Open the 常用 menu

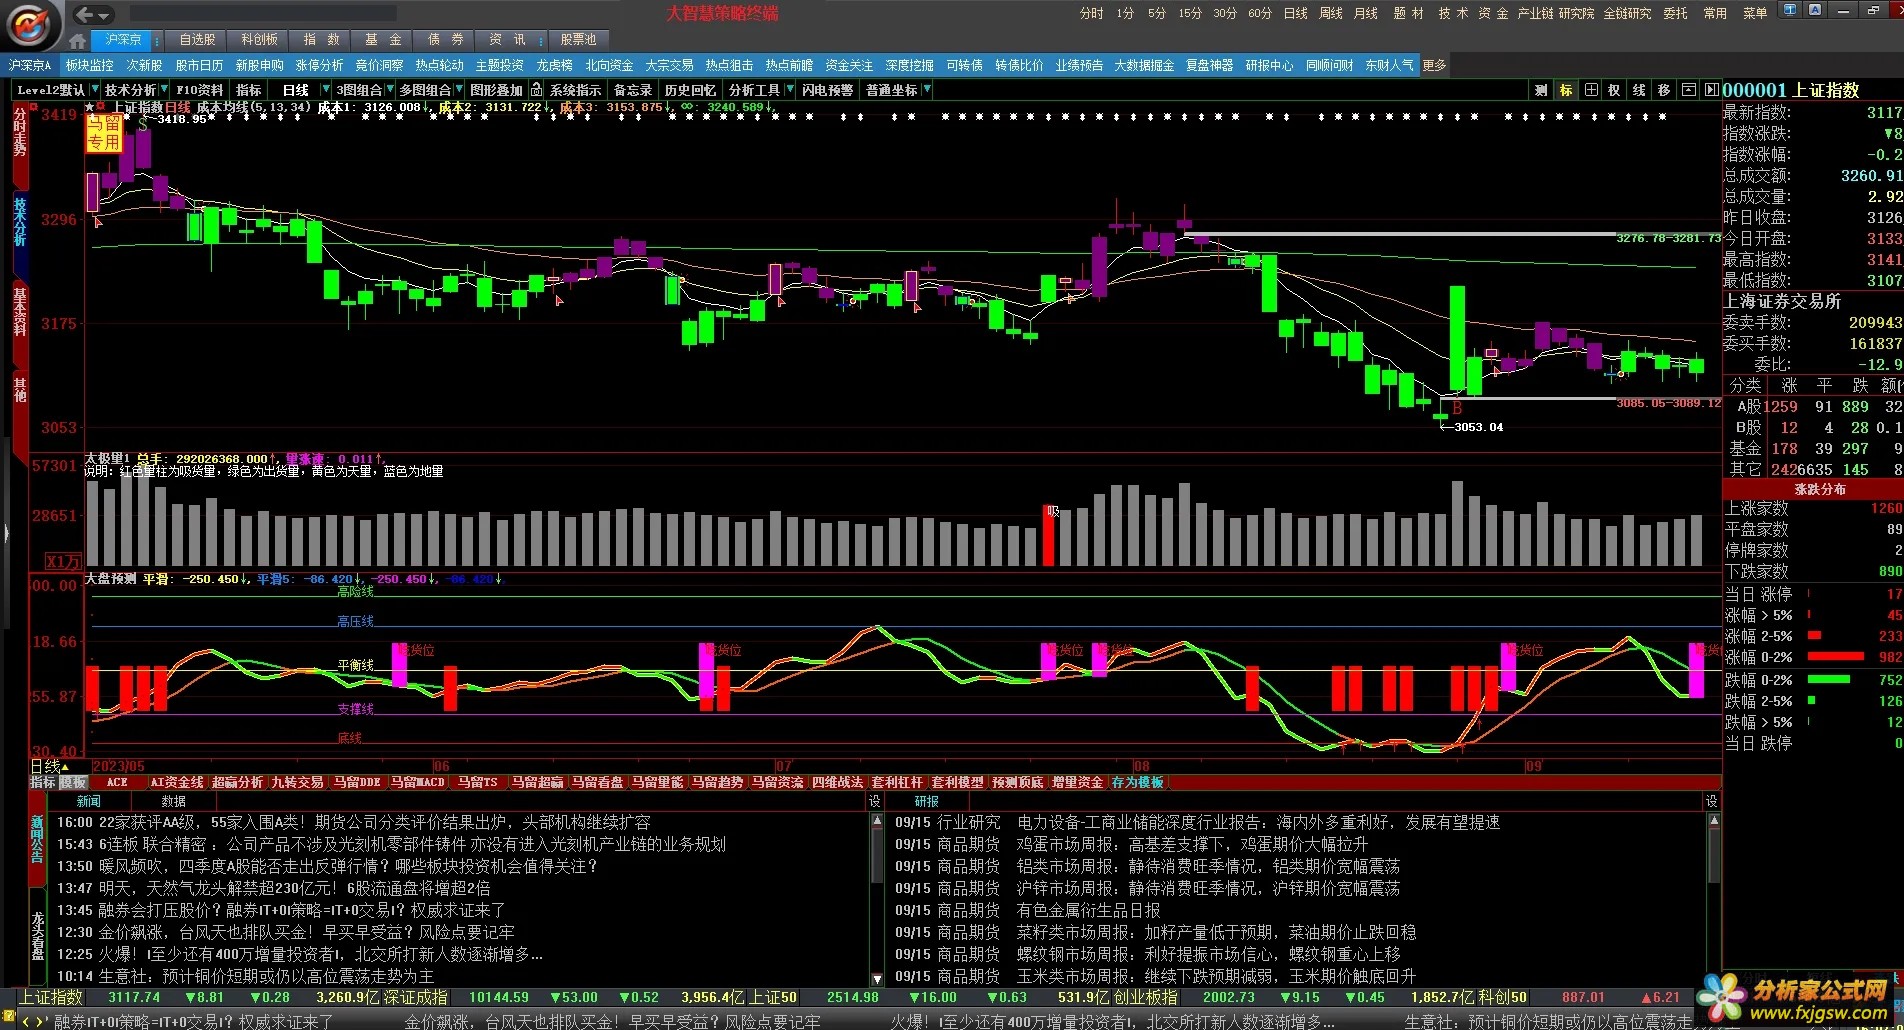1716,13
